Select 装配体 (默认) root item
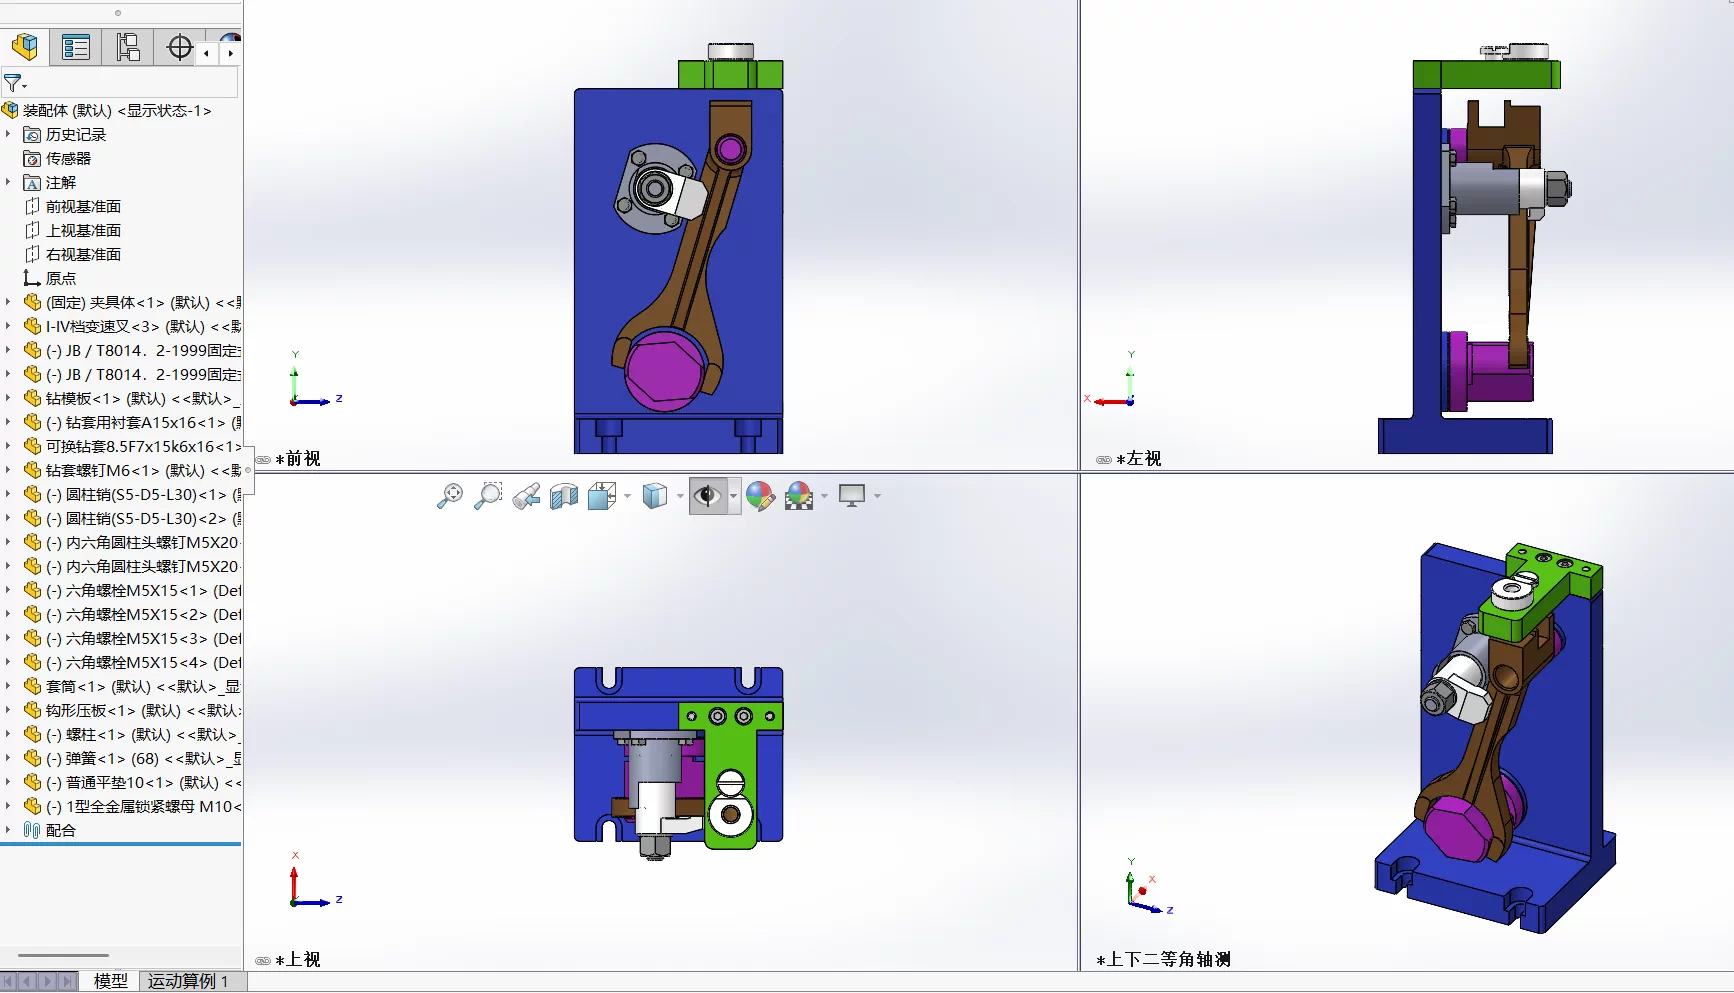Image resolution: width=1734 pixels, height=993 pixels. coord(107,110)
